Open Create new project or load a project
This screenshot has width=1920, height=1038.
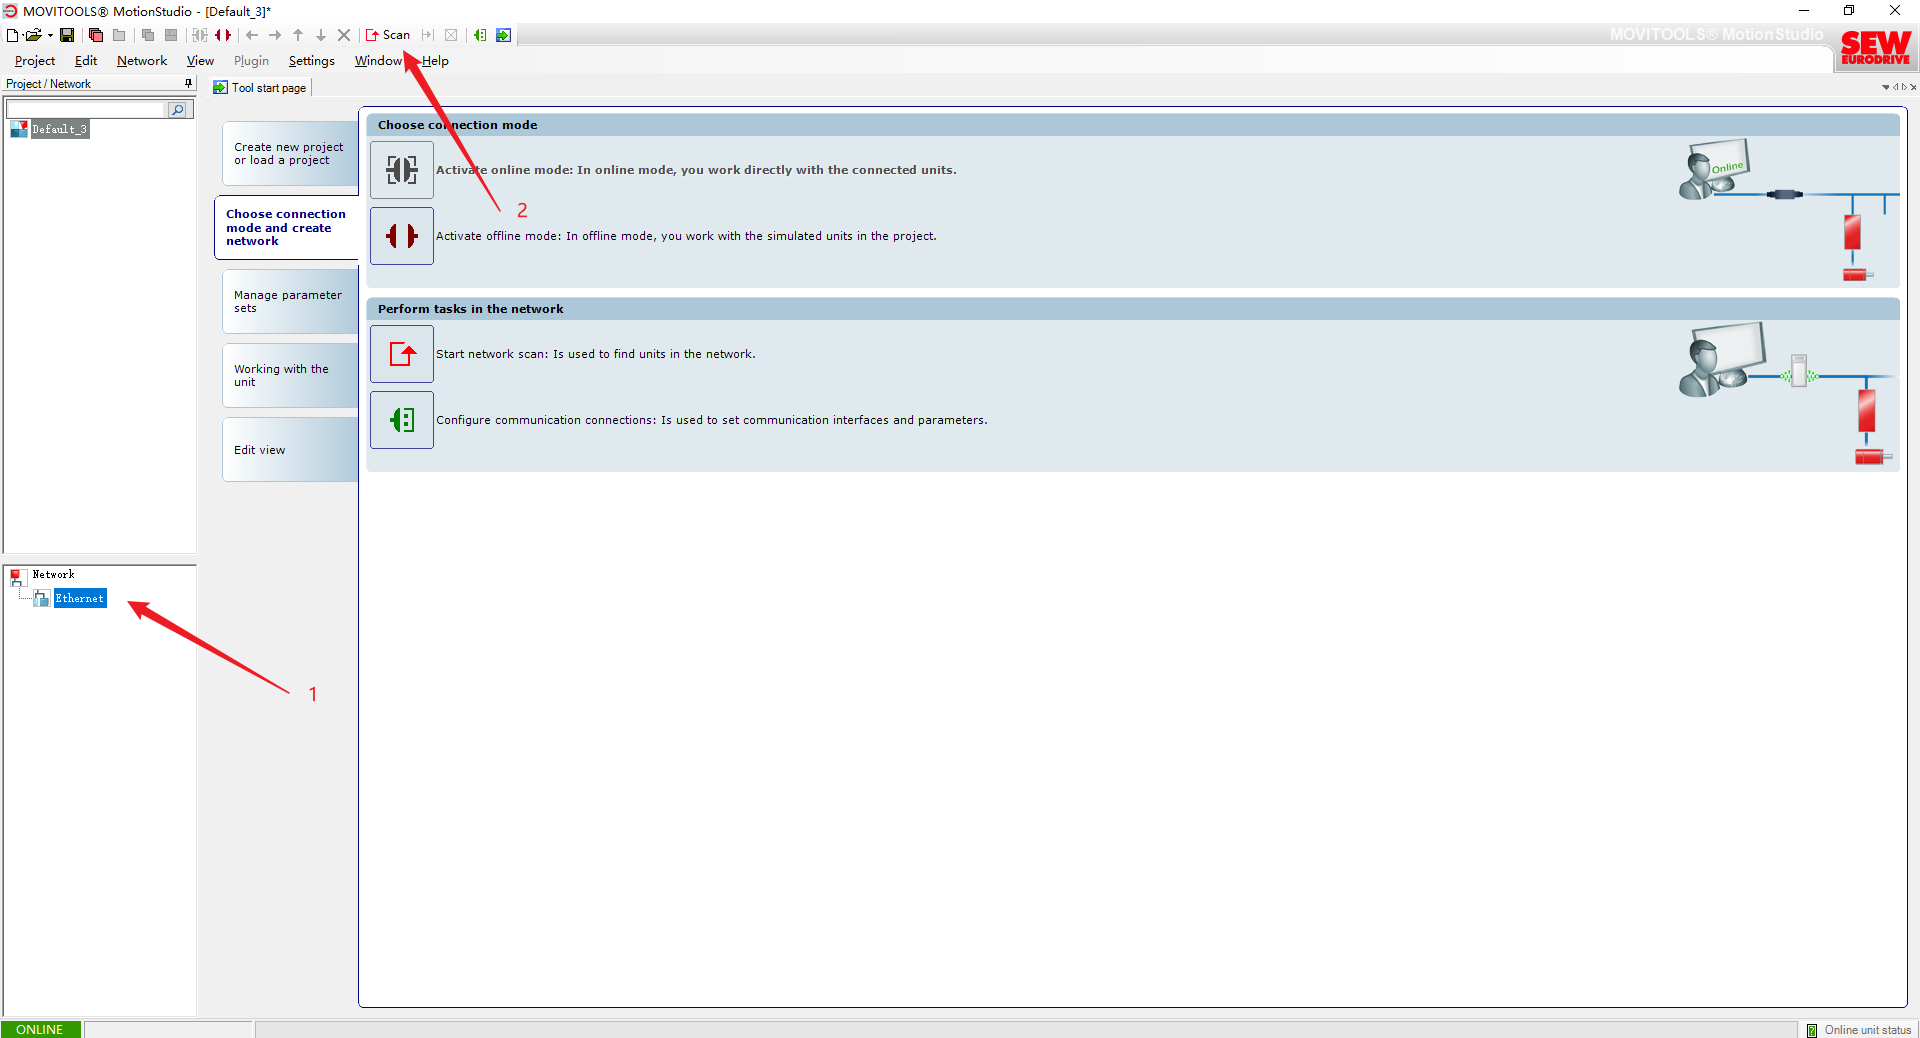[x=289, y=153]
